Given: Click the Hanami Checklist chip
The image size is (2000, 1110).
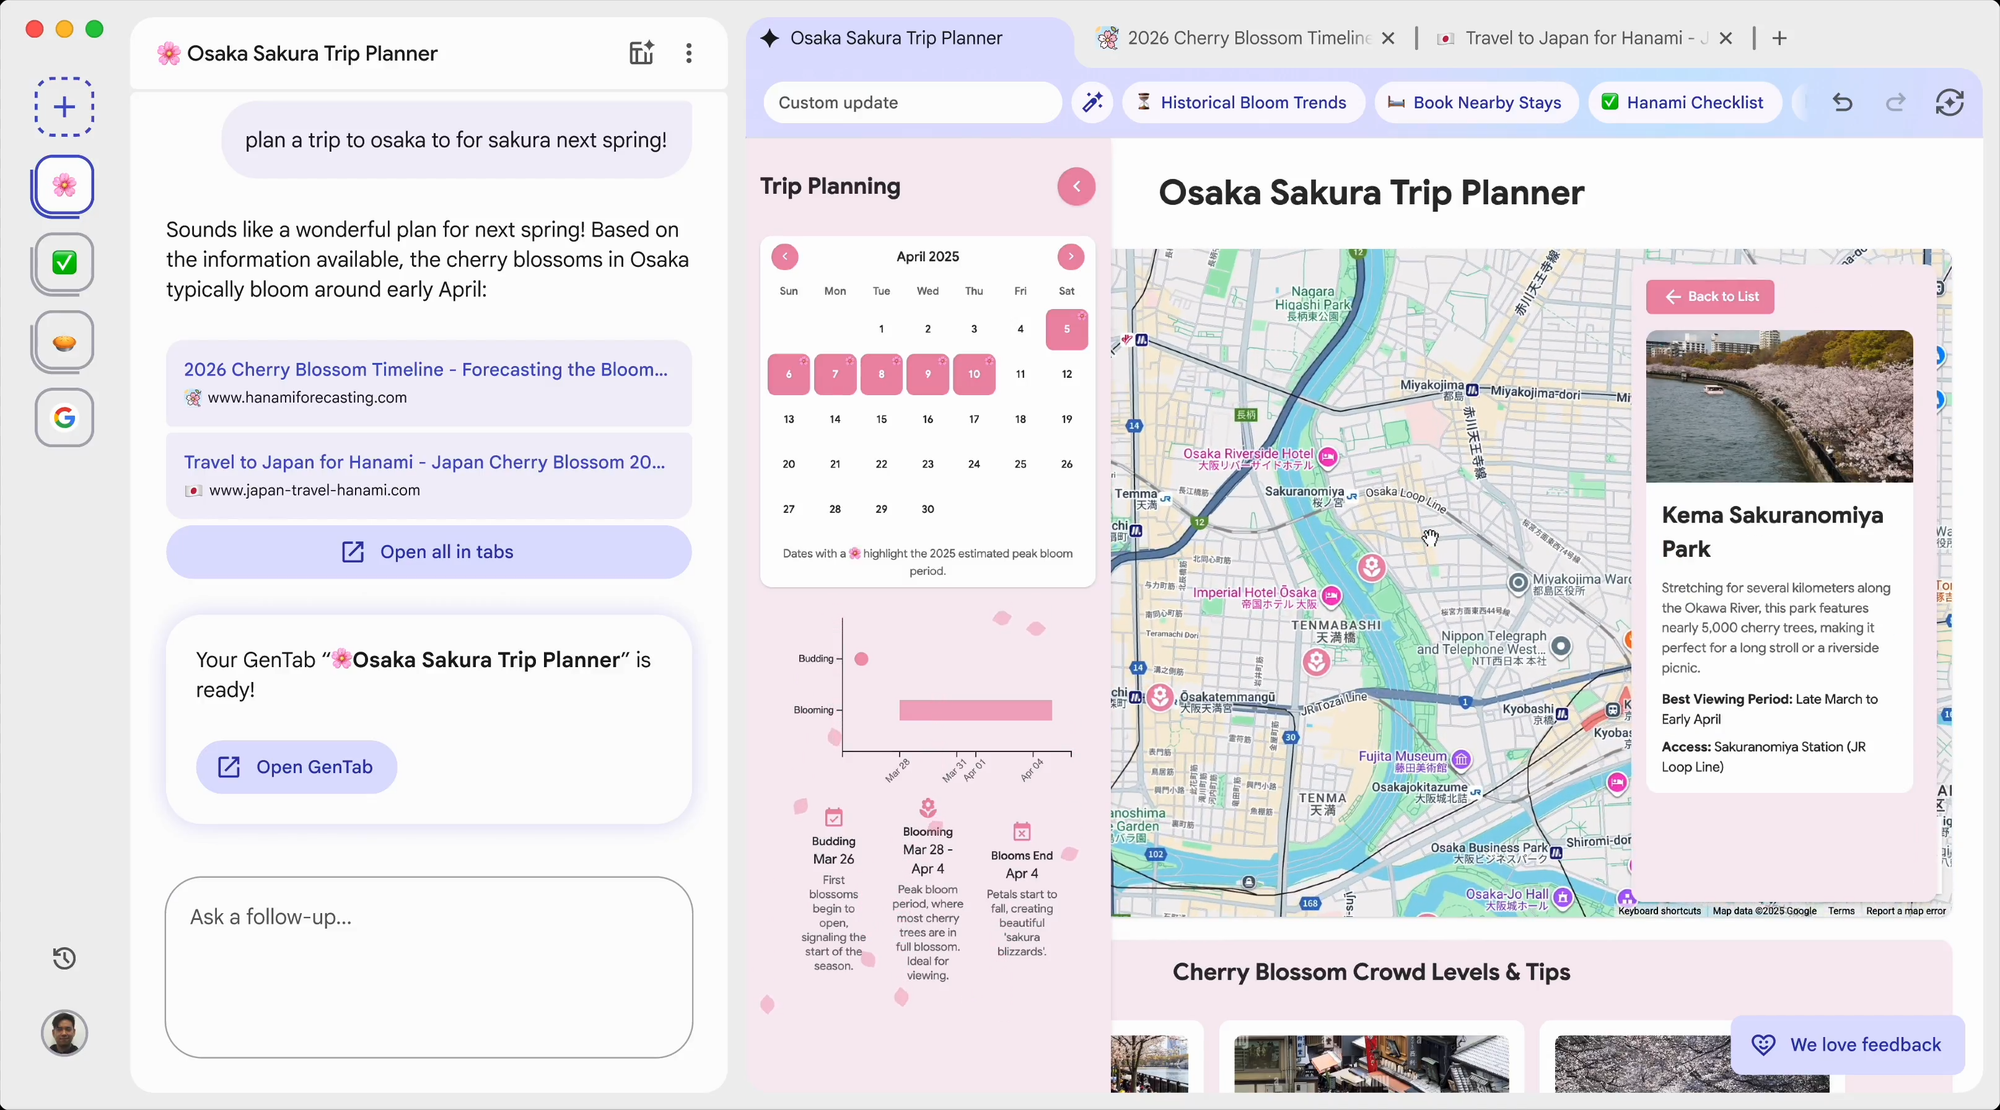Looking at the screenshot, I should click(1683, 102).
